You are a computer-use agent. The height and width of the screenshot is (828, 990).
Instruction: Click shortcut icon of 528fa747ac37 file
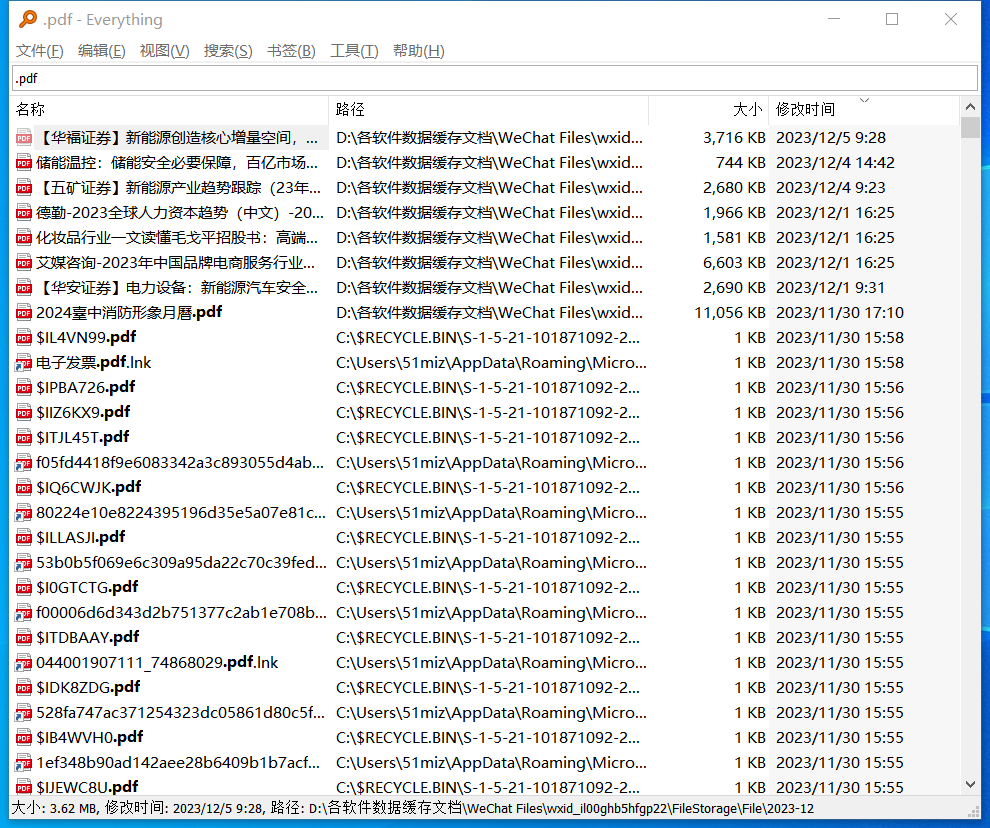pos(24,713)
